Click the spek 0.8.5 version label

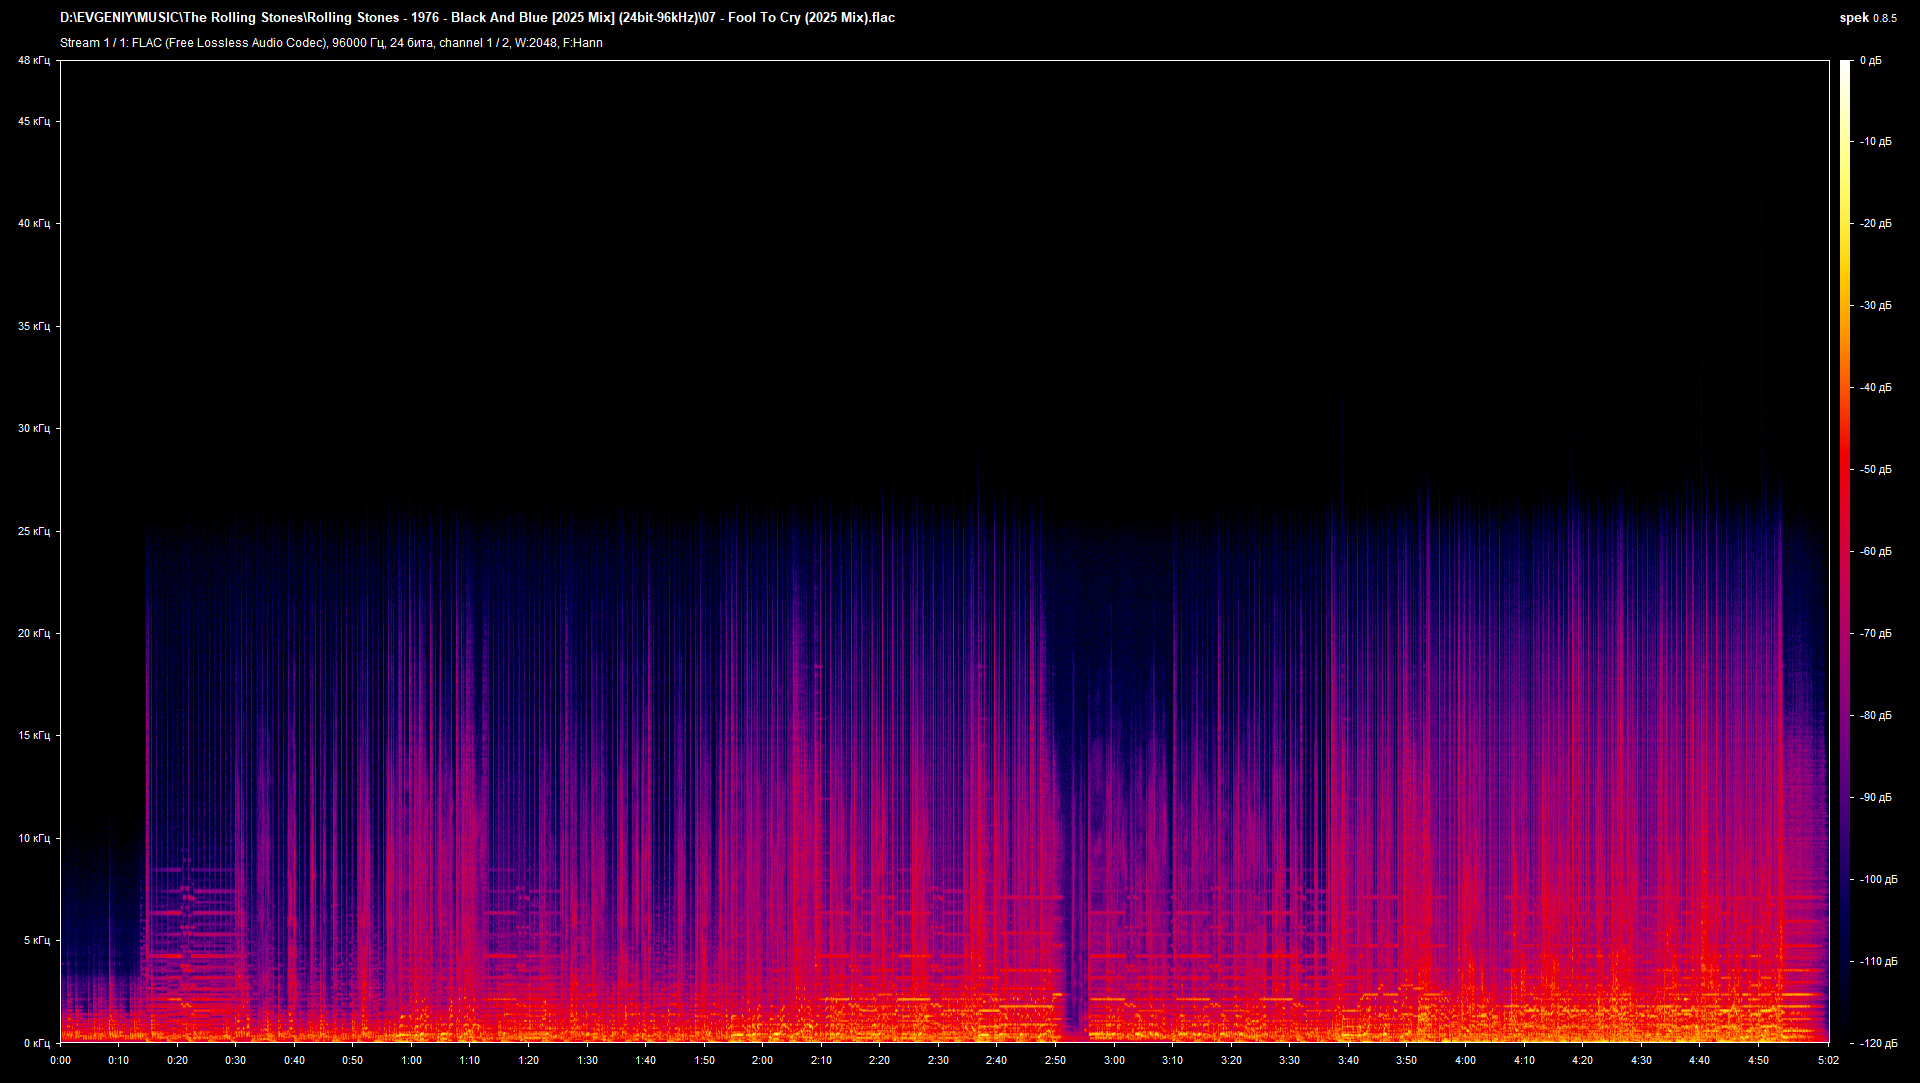[1867, 18]
